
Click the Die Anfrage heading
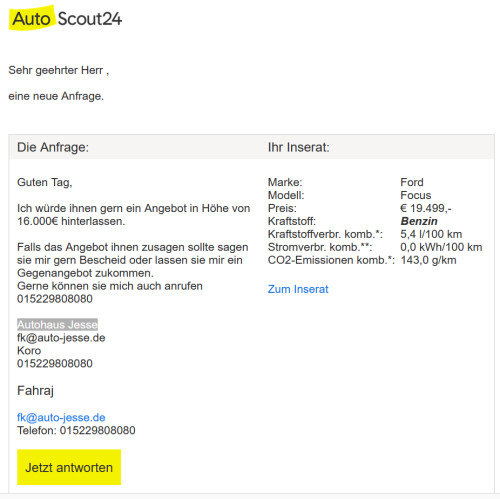pyautogui.click(x=53, y=147)
